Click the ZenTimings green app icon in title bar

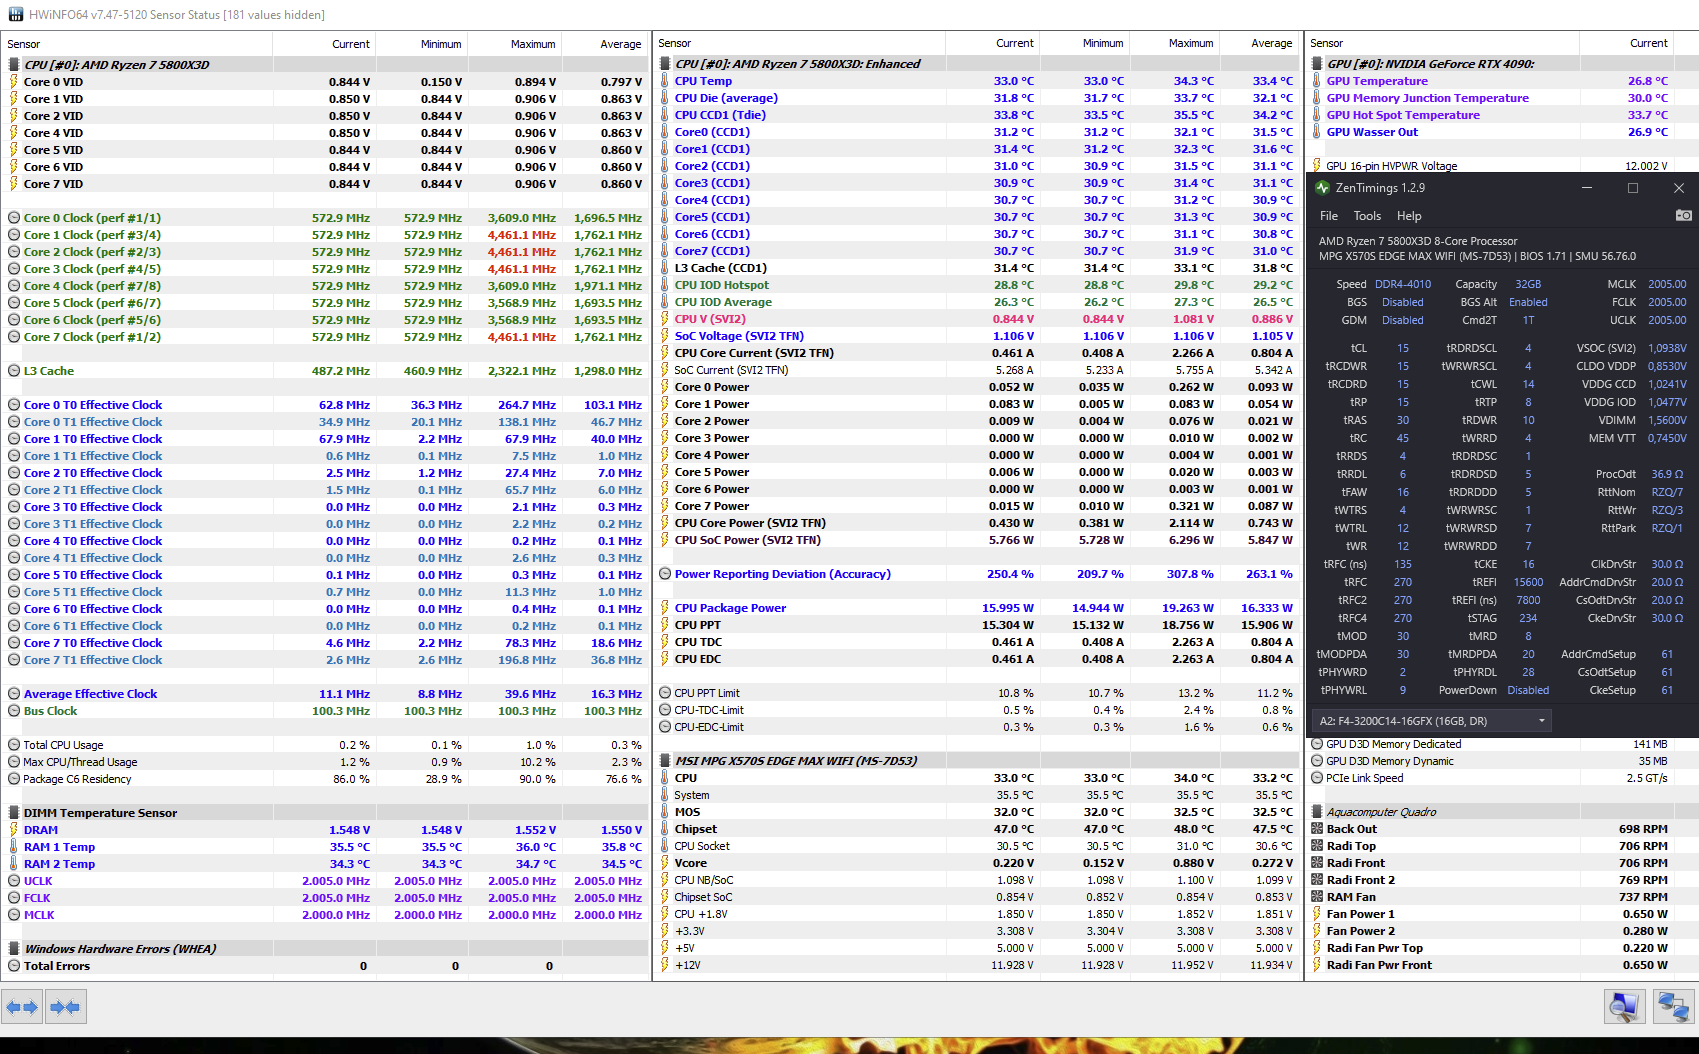pyautogui.click(x=1323, y=188)
